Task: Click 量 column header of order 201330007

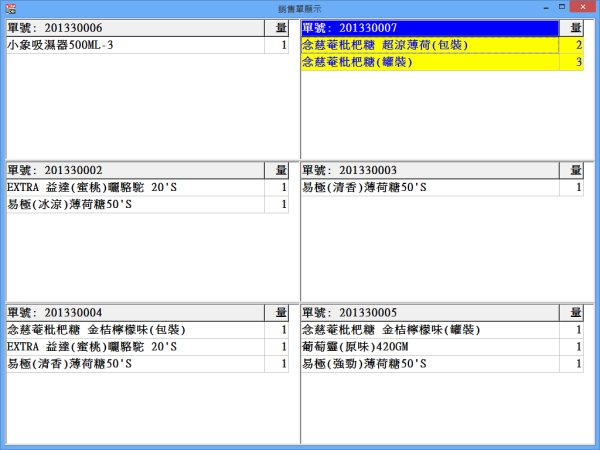Action: [x=571, y=28]
